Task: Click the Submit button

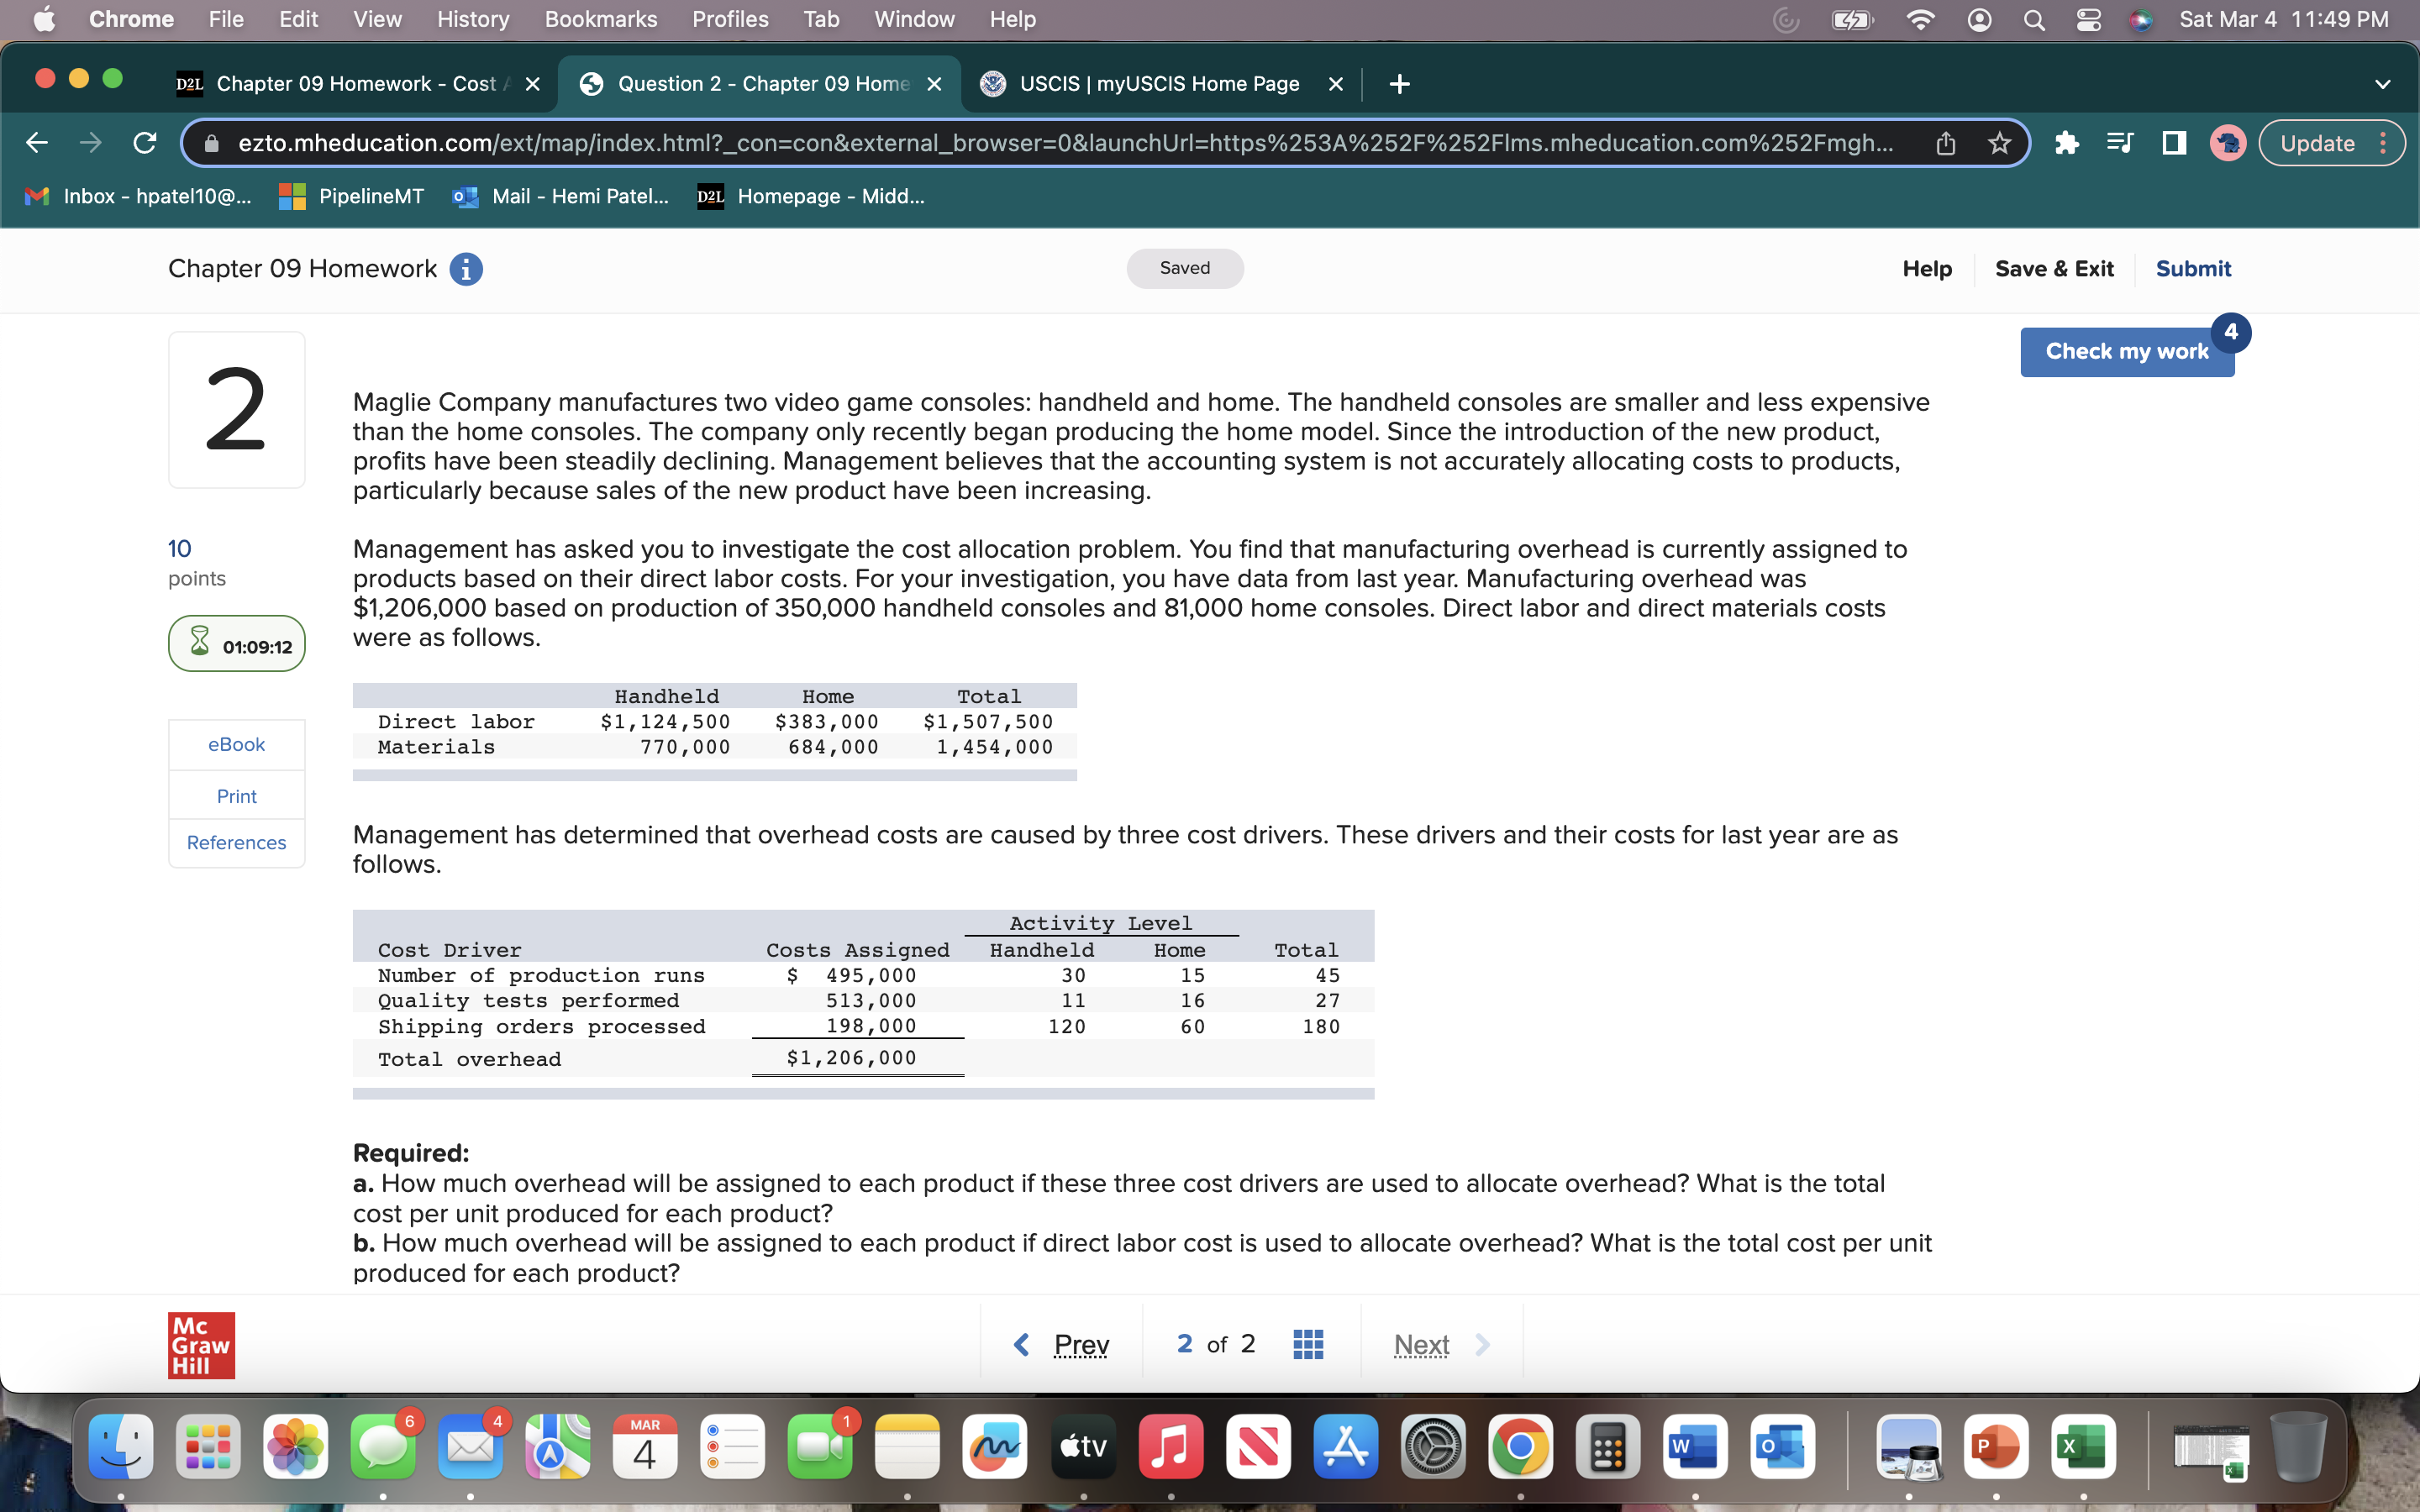Action: pyautogui.click(x=2193, y=268)
